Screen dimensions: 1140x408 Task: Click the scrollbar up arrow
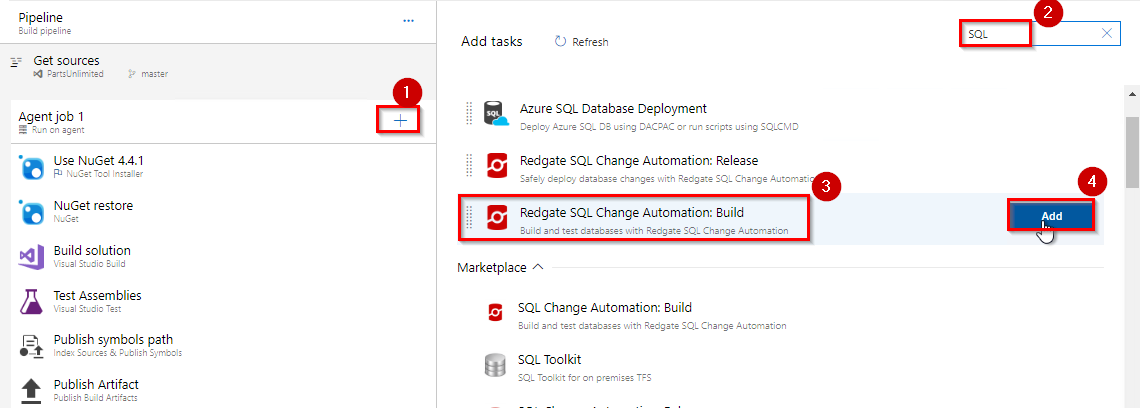[1132, 94]
